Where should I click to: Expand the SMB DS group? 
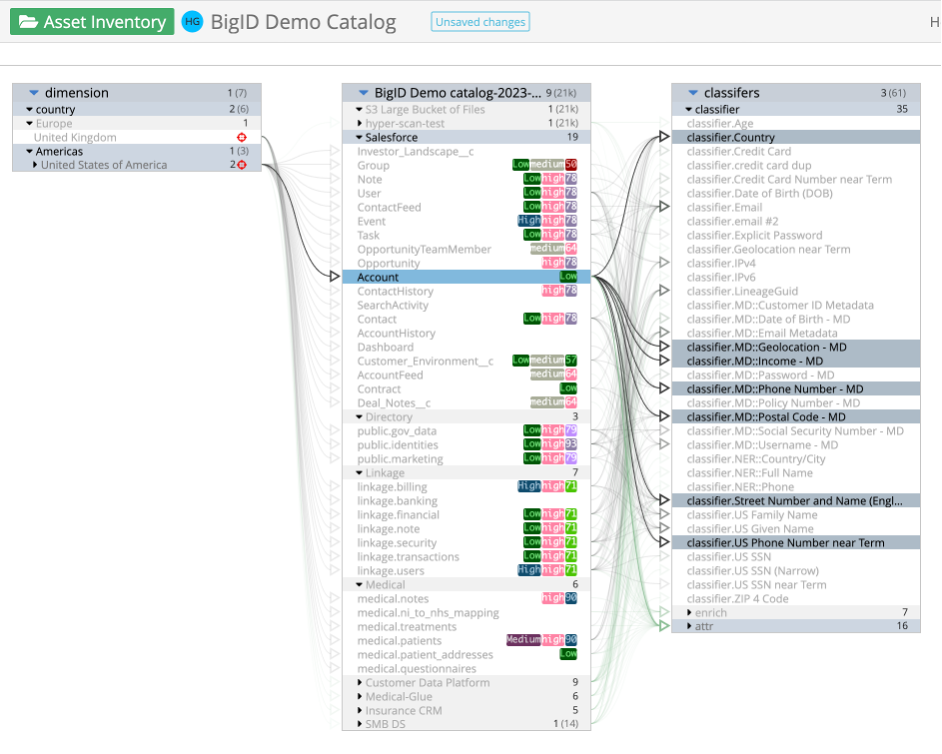point(359,724)
